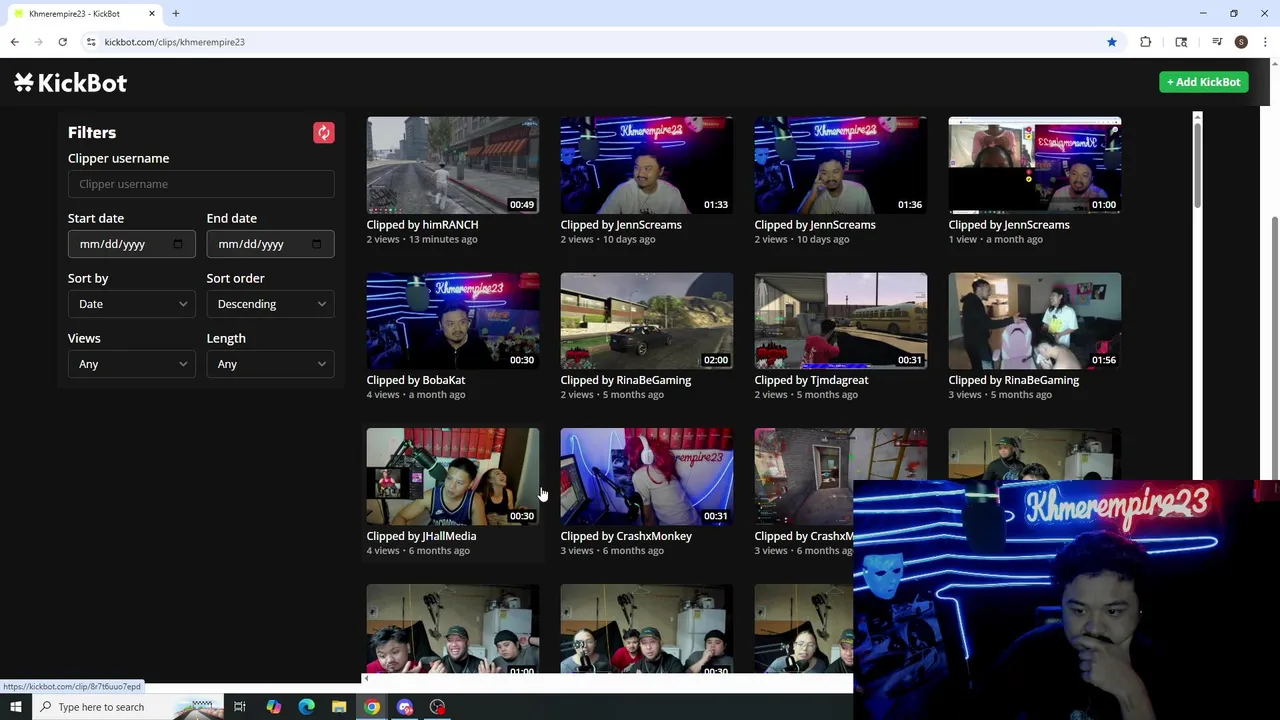Click the red reset filters icon
Image resolution: width=1280 pixels, height=720 pixels.
click(323, 133)
